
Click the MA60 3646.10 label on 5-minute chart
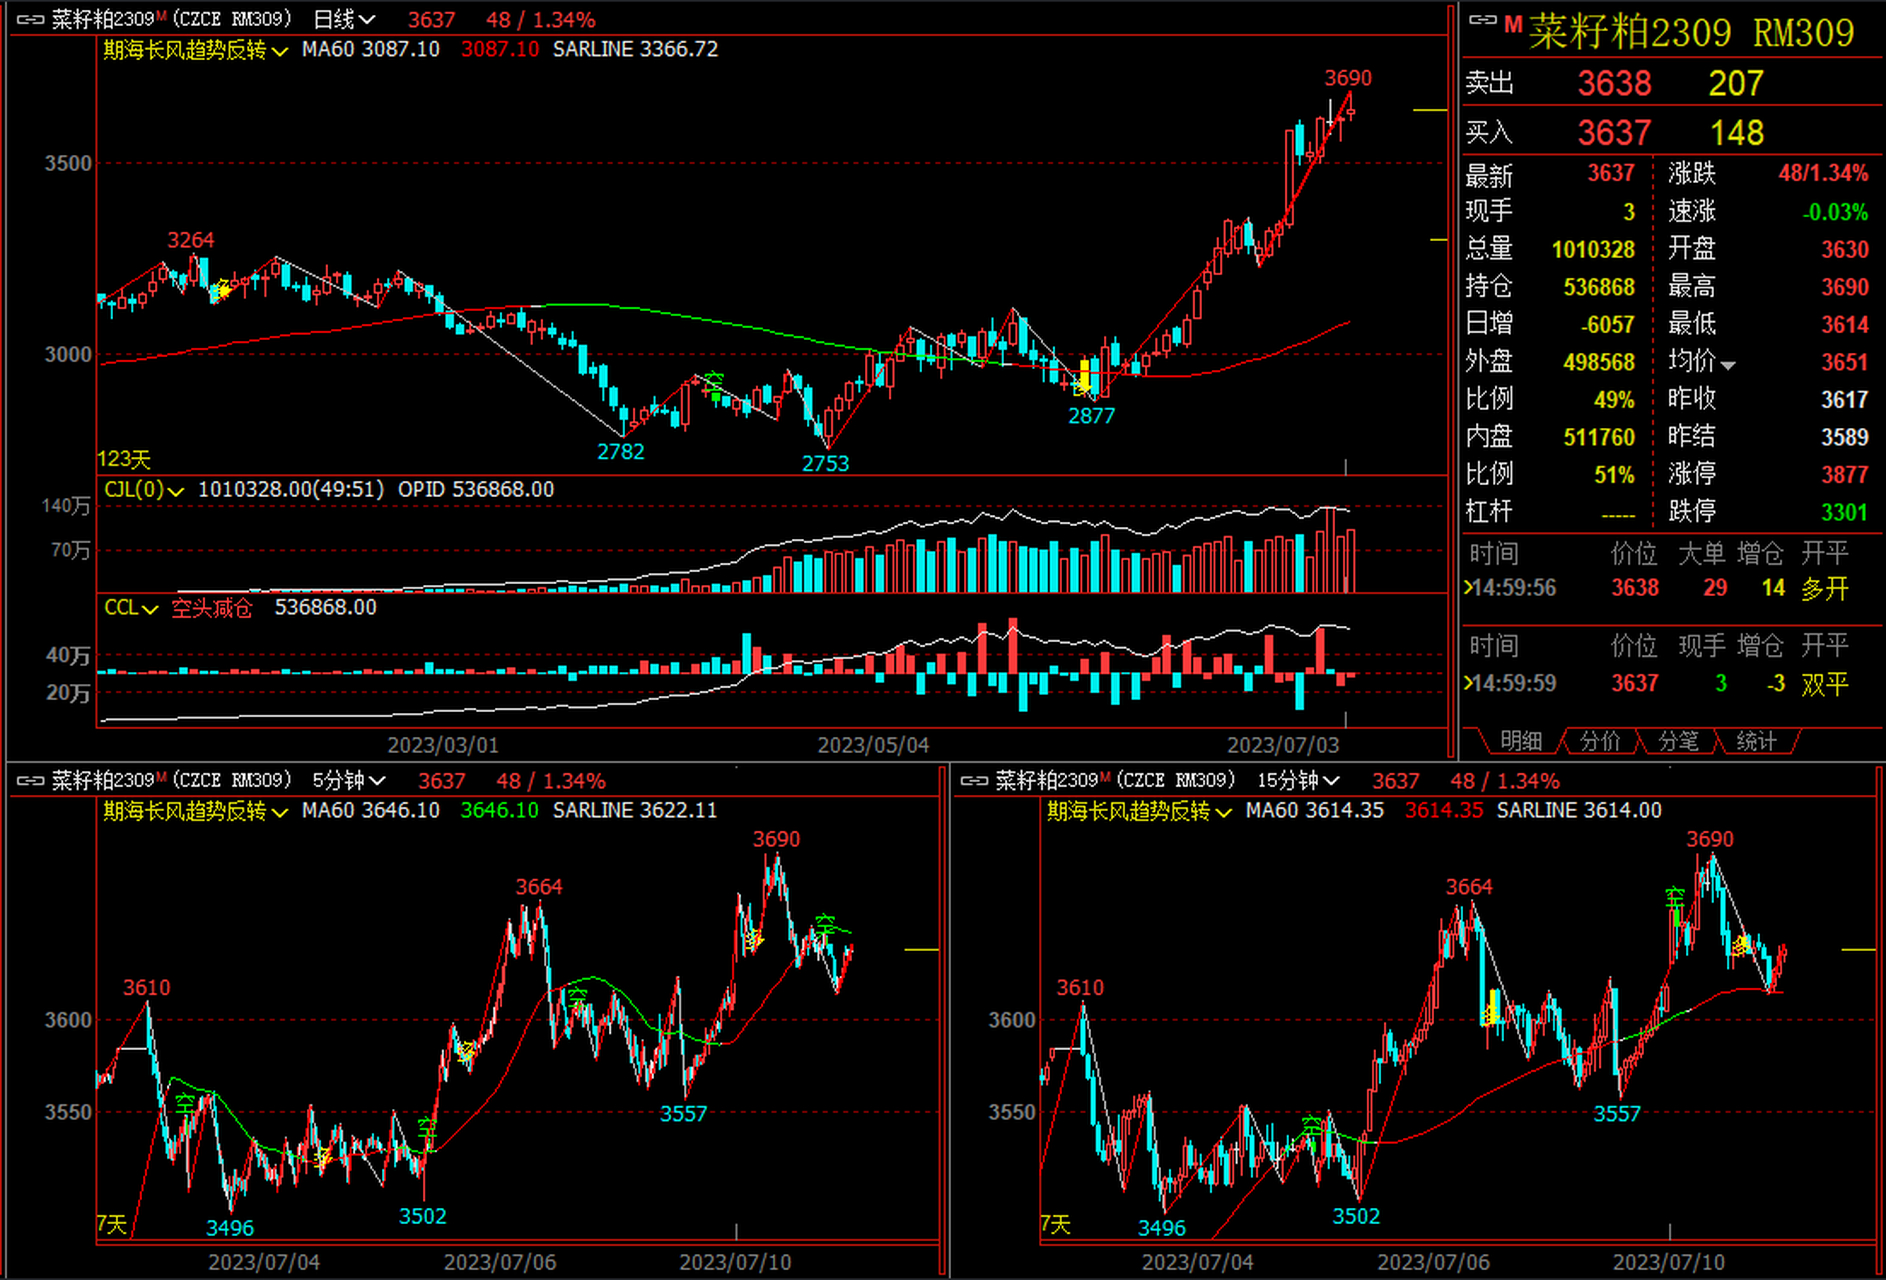coord(371,811)
